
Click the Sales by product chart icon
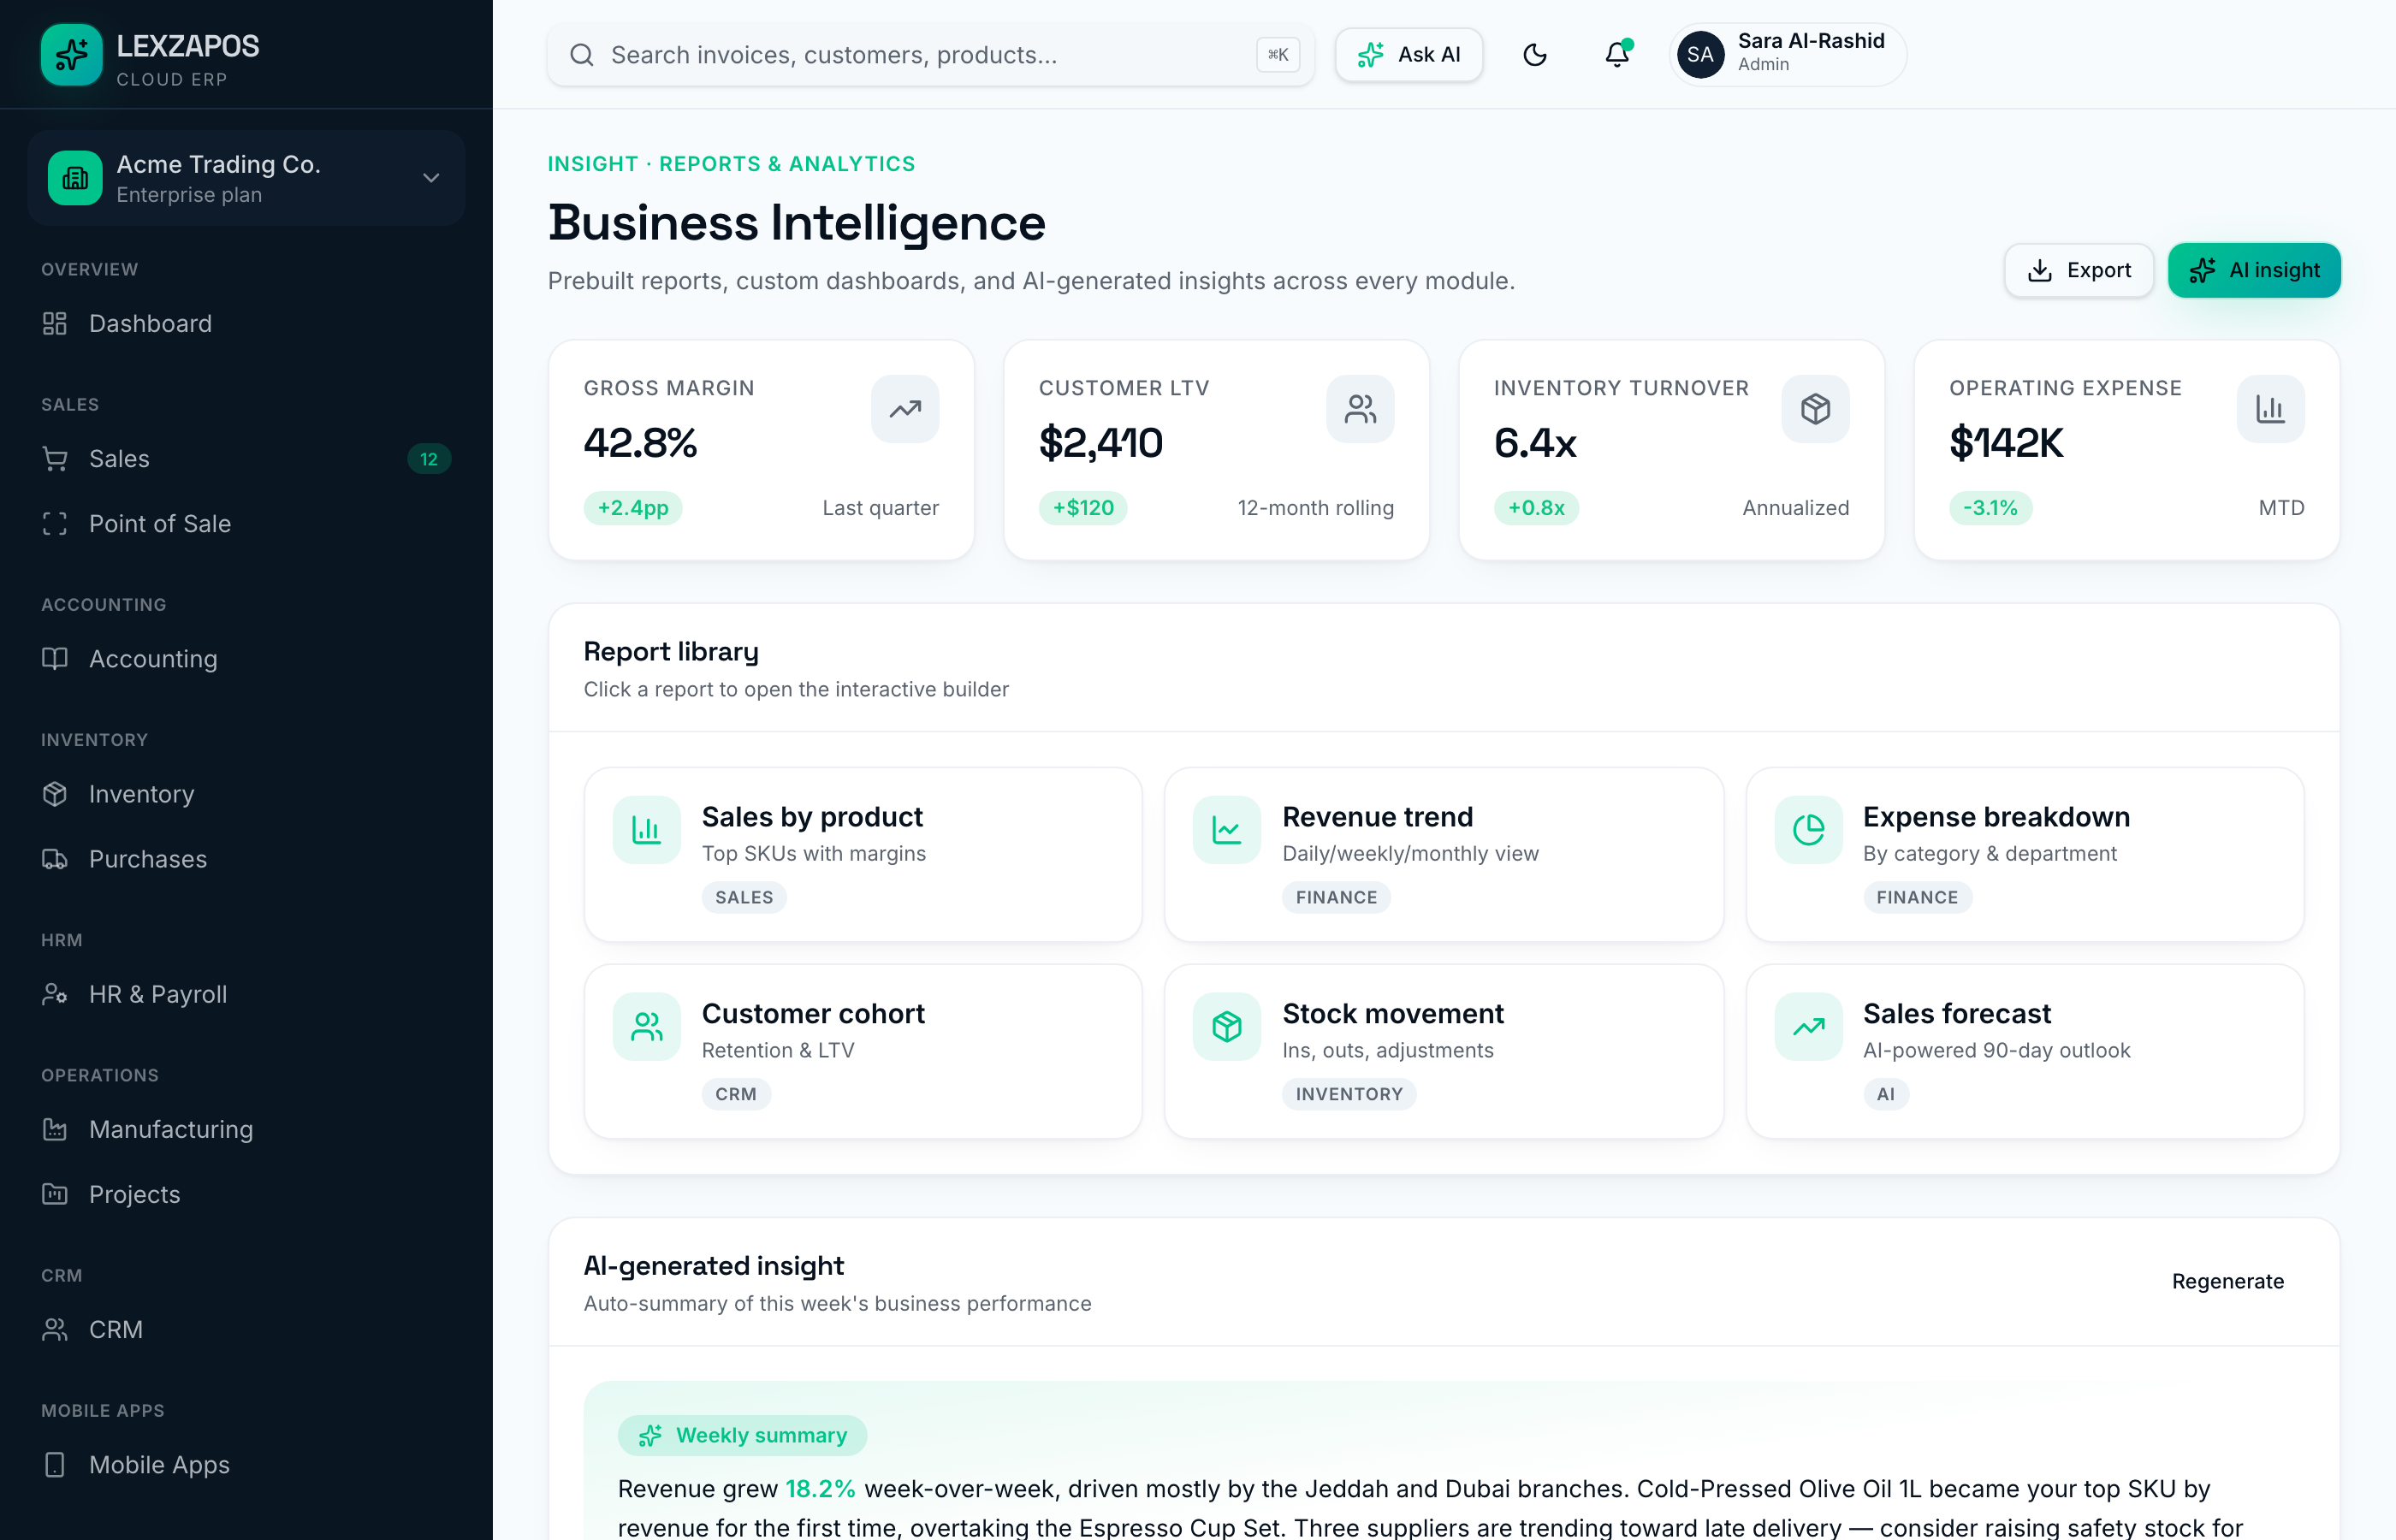(647, 830)
